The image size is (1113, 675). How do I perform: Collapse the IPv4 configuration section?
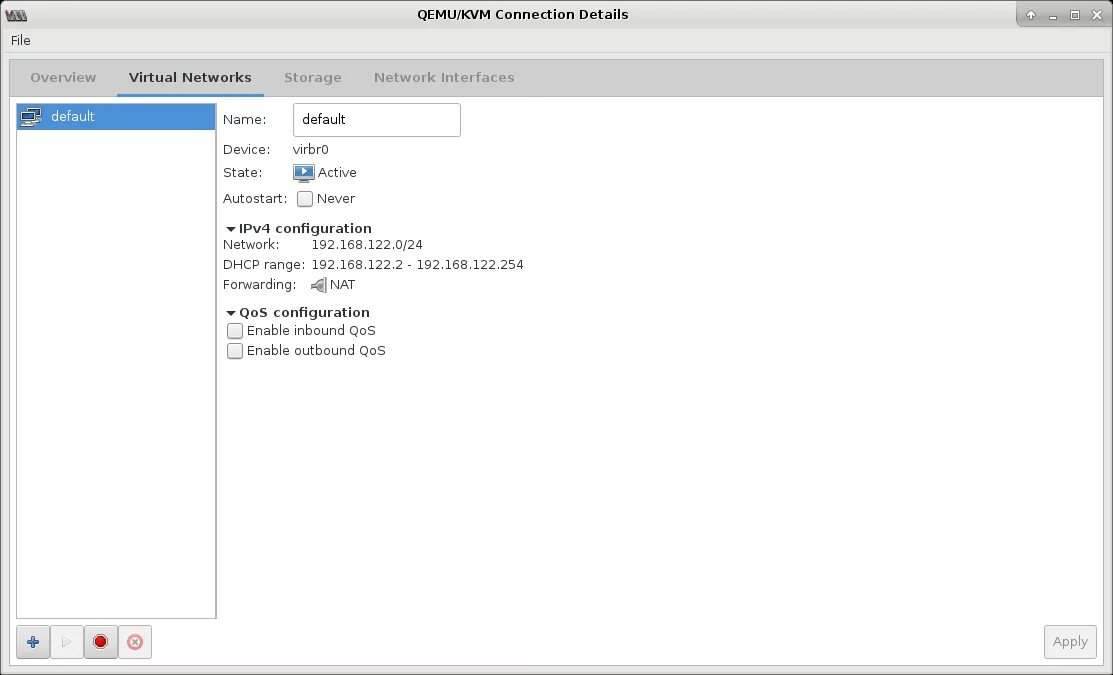[231, 229]
